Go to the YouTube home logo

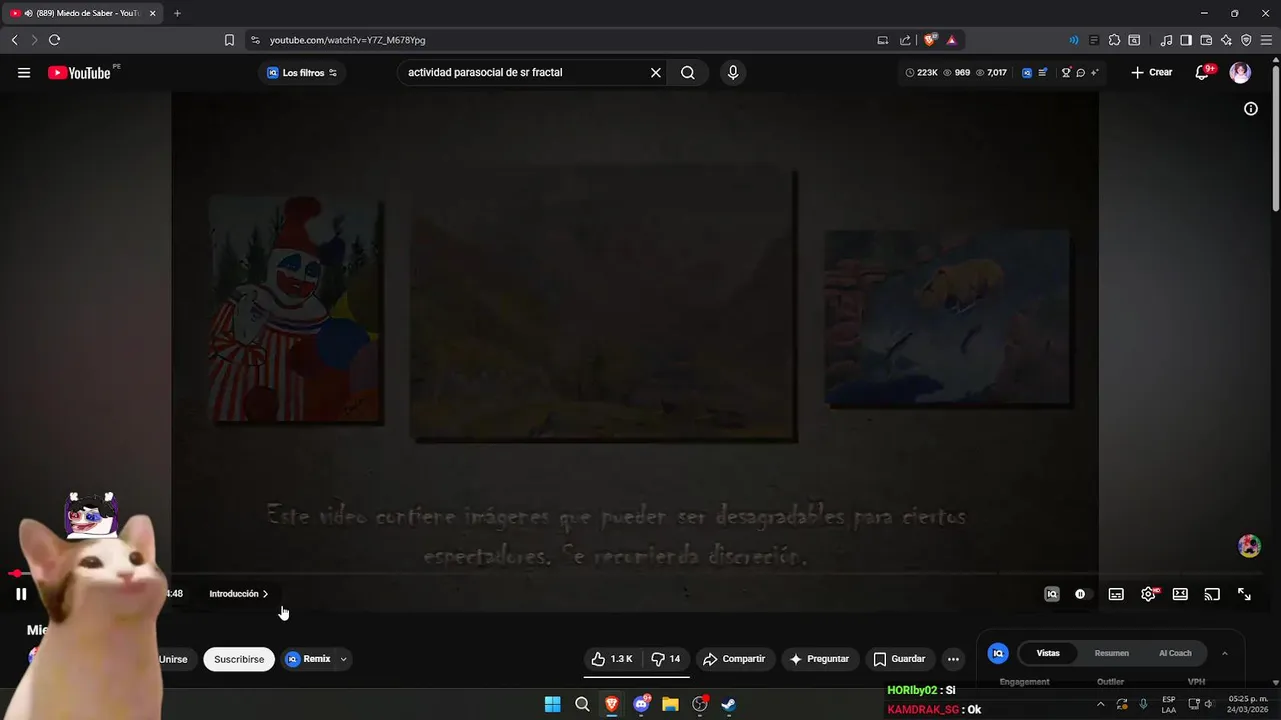click(80, 73)
